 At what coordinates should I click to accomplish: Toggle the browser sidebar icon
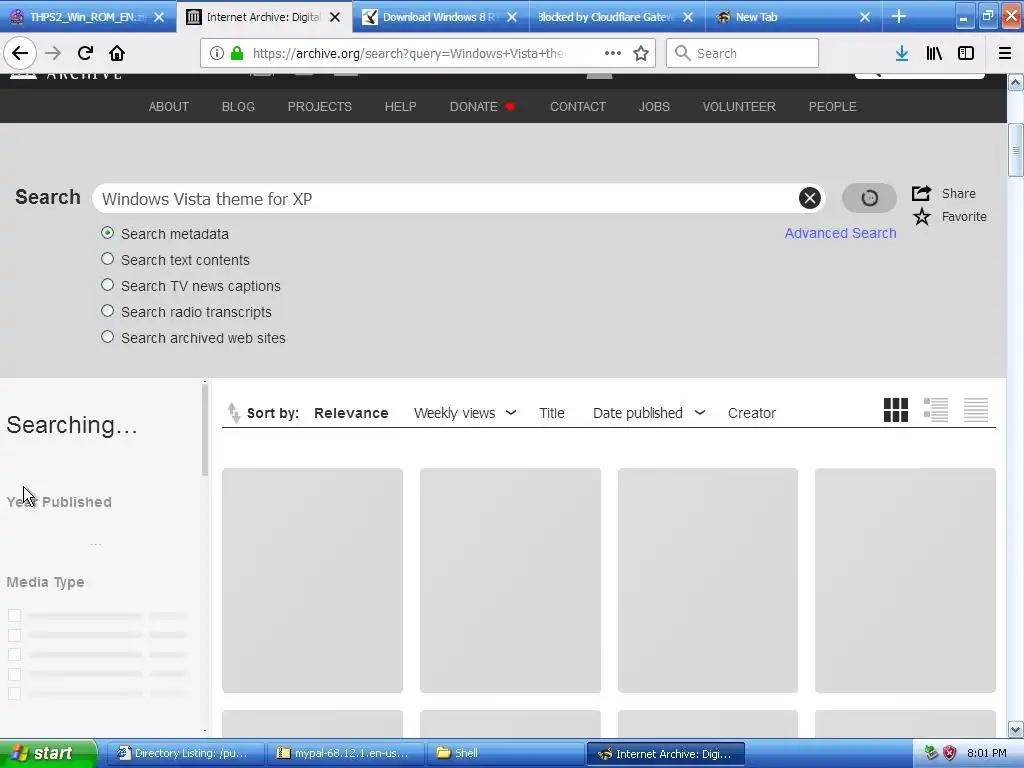(966, 54)
